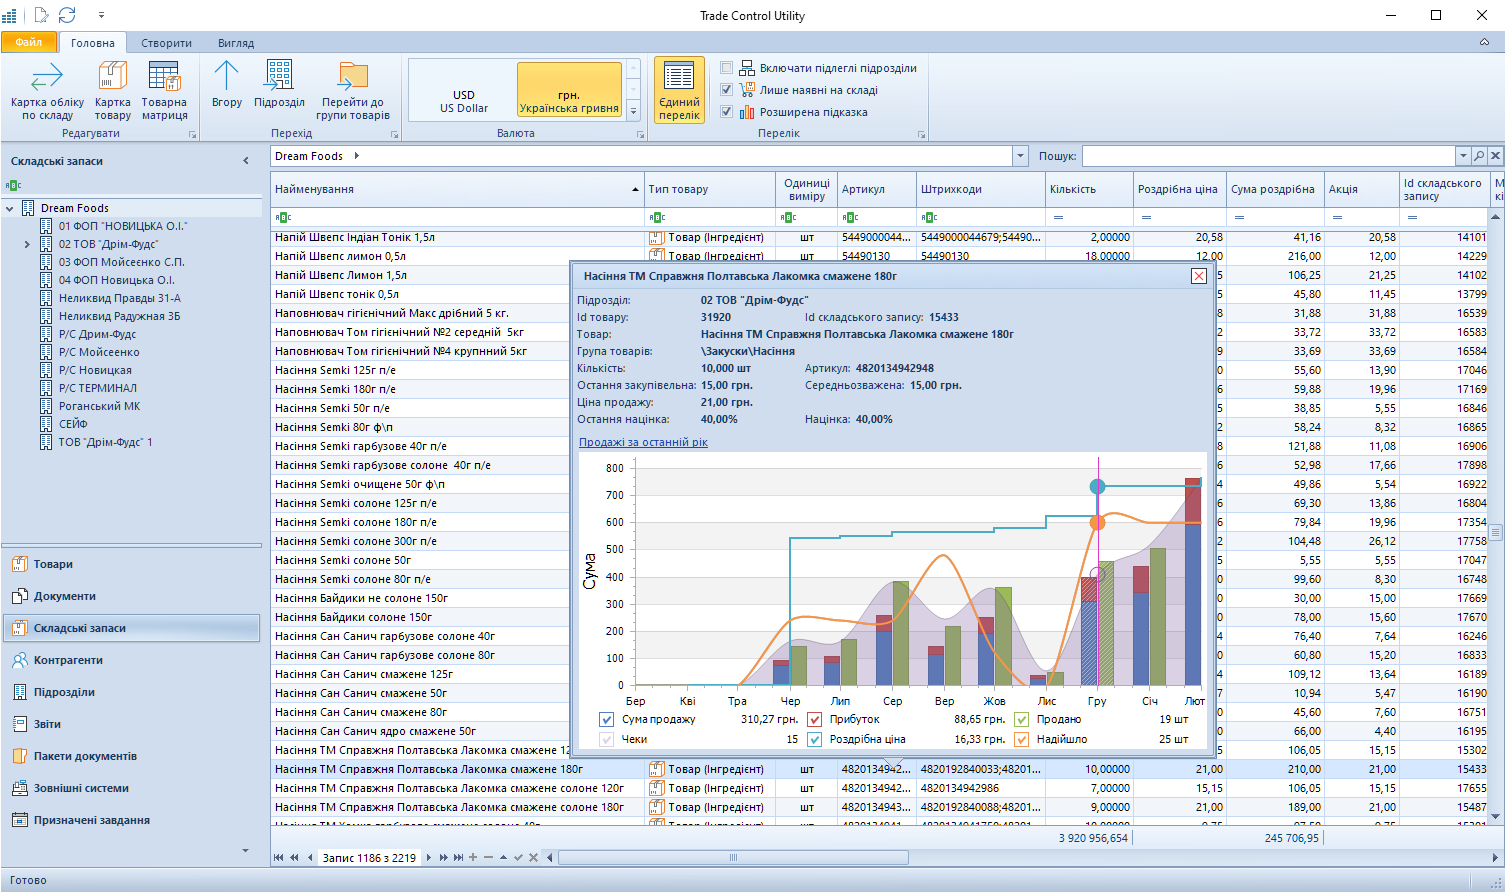Add a record with the plus button

click(473, 857)
